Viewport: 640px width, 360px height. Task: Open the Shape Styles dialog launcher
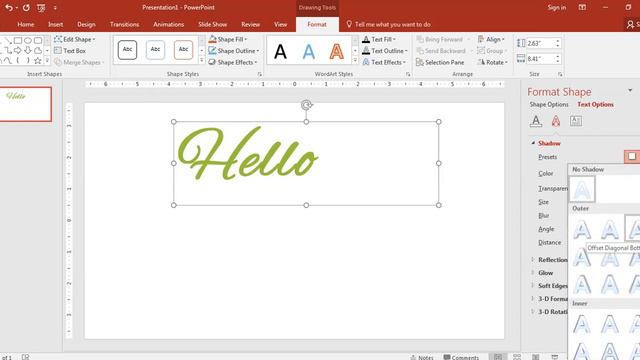click(260, 74)
